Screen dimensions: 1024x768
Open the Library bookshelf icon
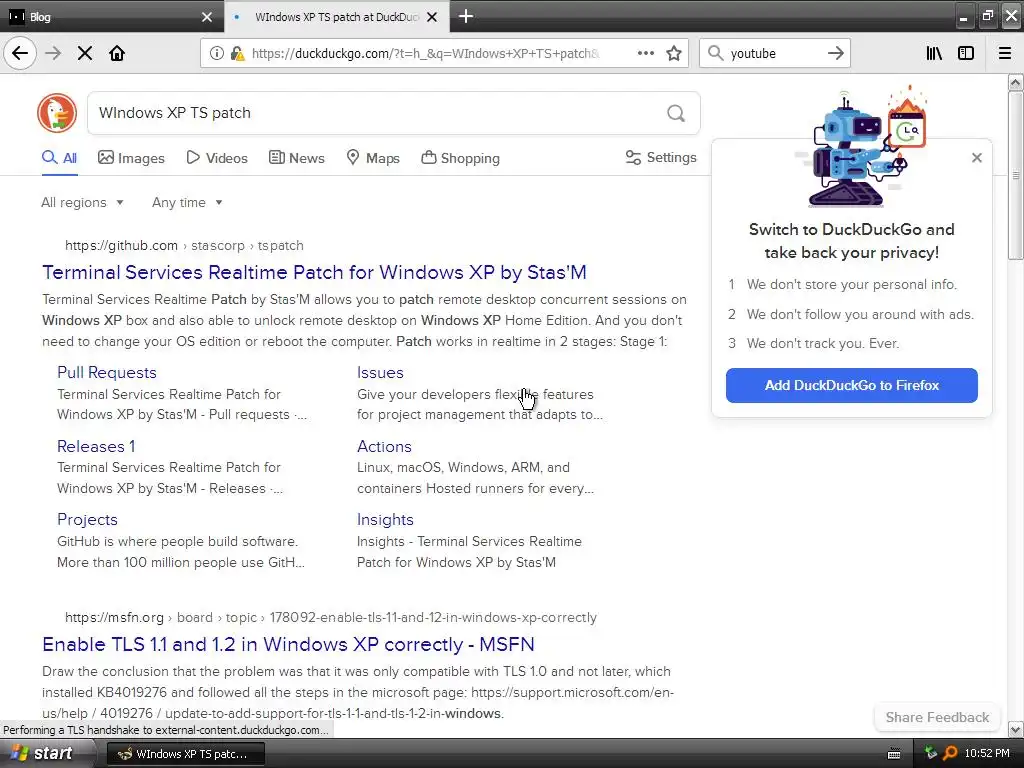click(x=934, y=53)
